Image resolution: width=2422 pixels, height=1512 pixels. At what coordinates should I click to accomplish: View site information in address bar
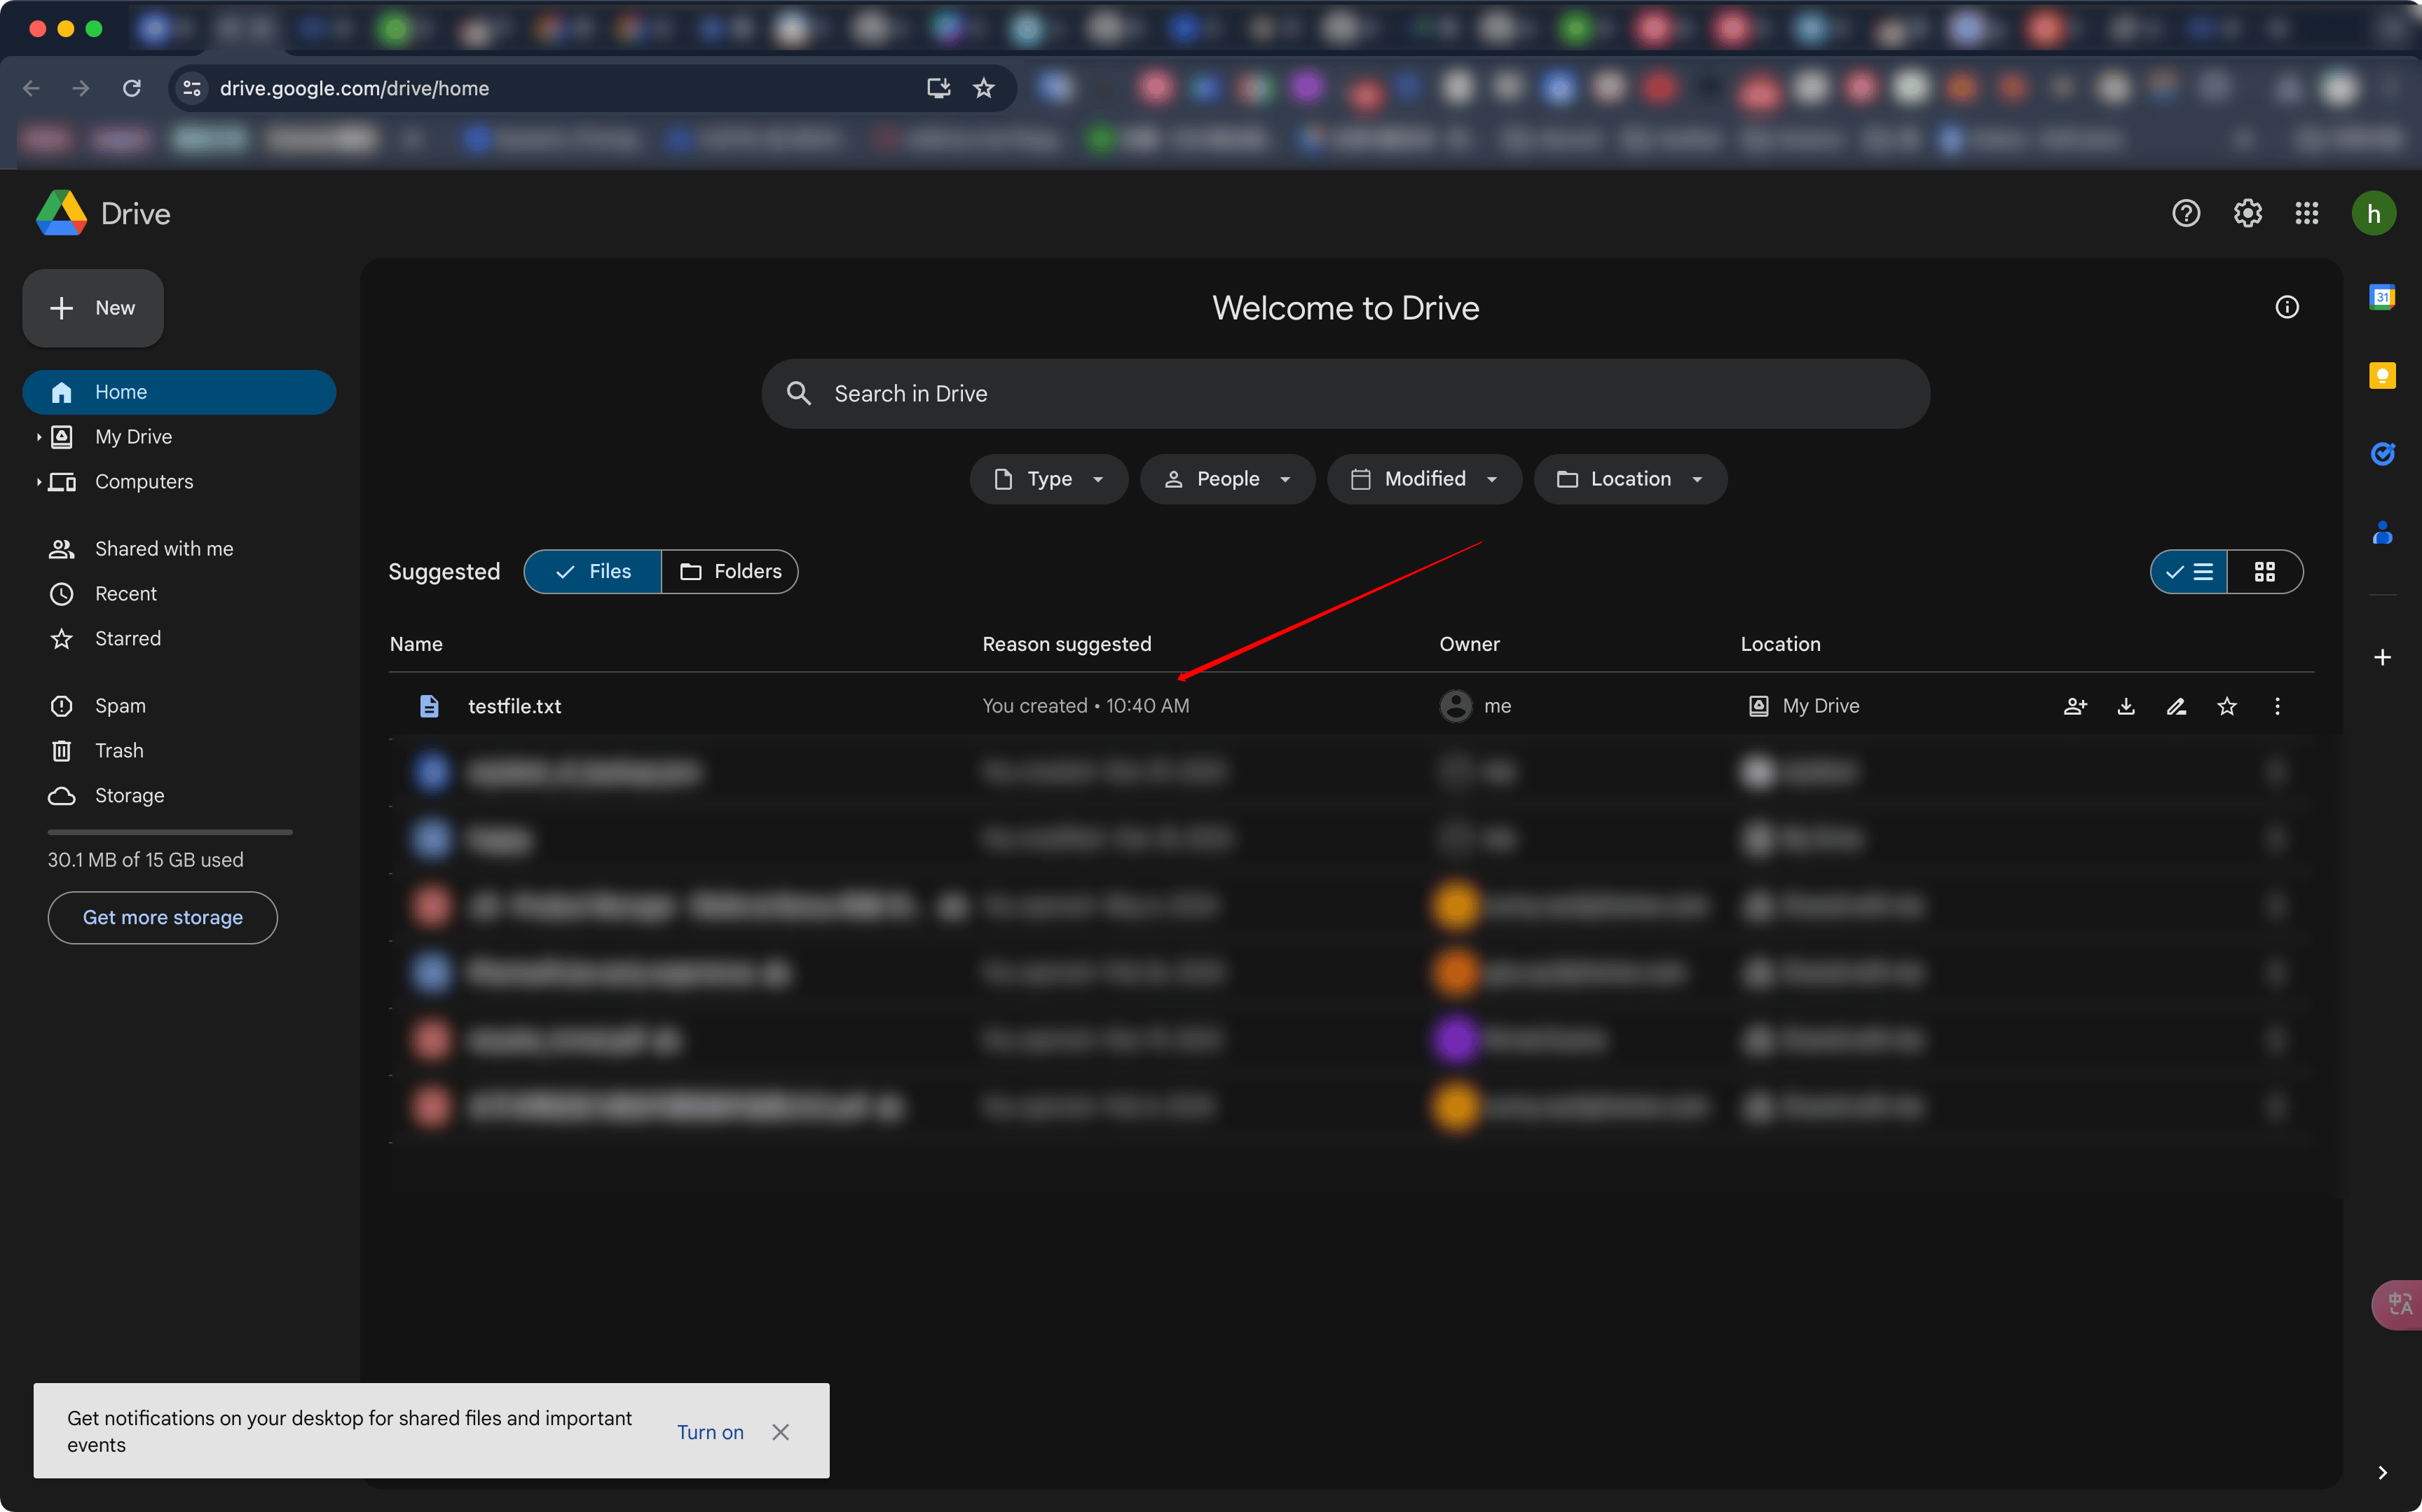coord(192,88)
